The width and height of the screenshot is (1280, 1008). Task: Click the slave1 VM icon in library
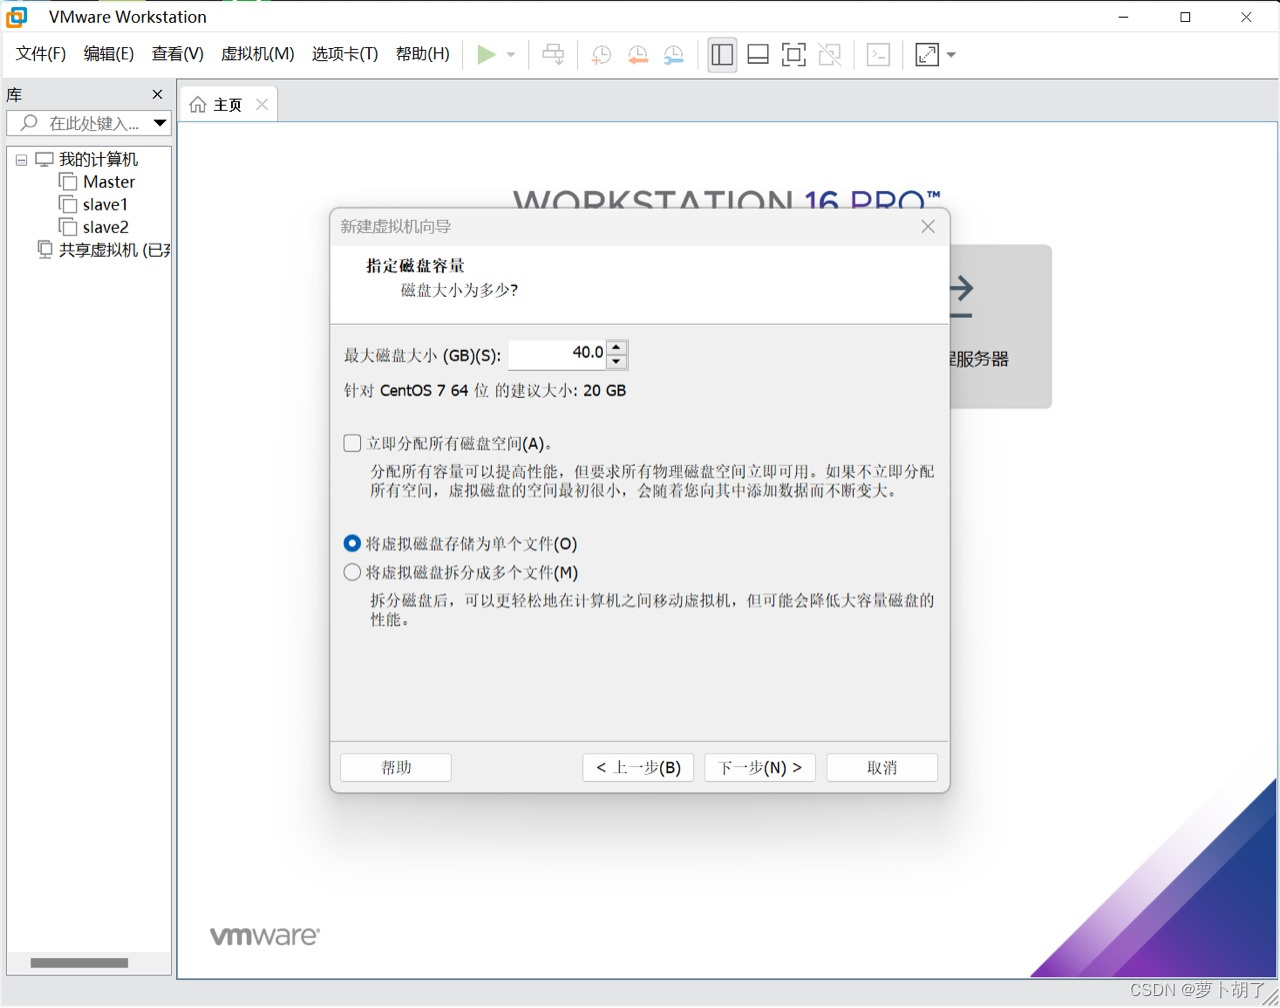click(x=68, y=205)
